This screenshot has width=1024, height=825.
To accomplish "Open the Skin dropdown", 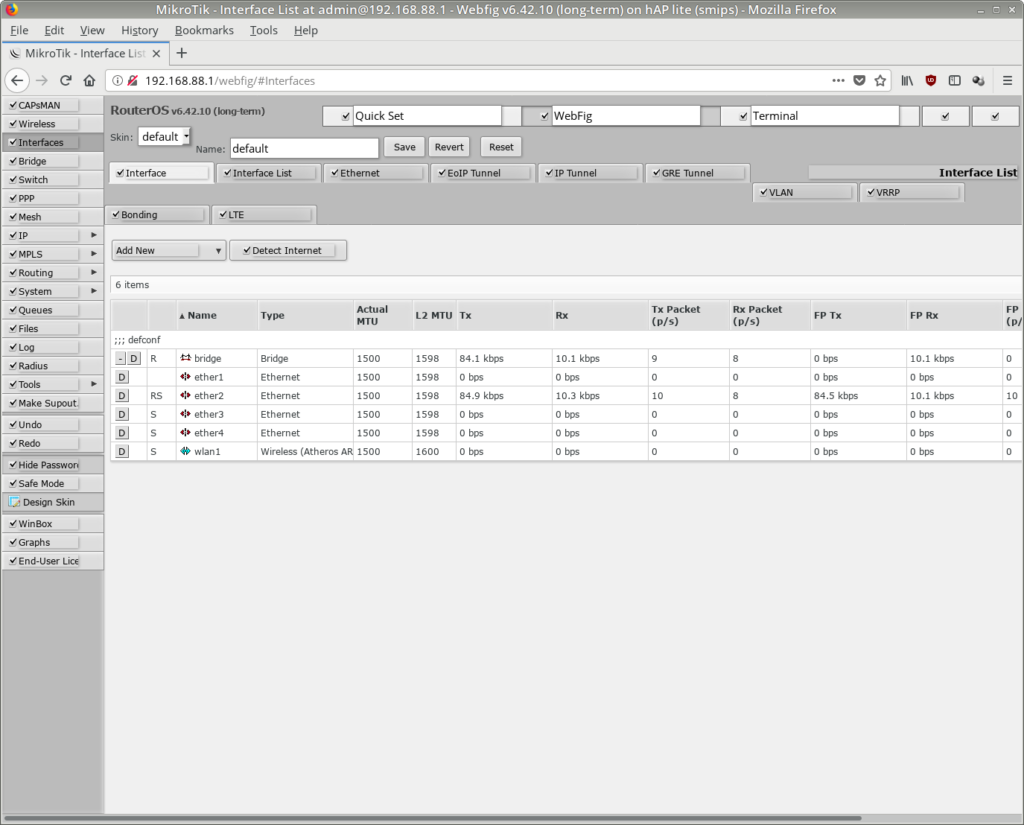I will point(165,137).
